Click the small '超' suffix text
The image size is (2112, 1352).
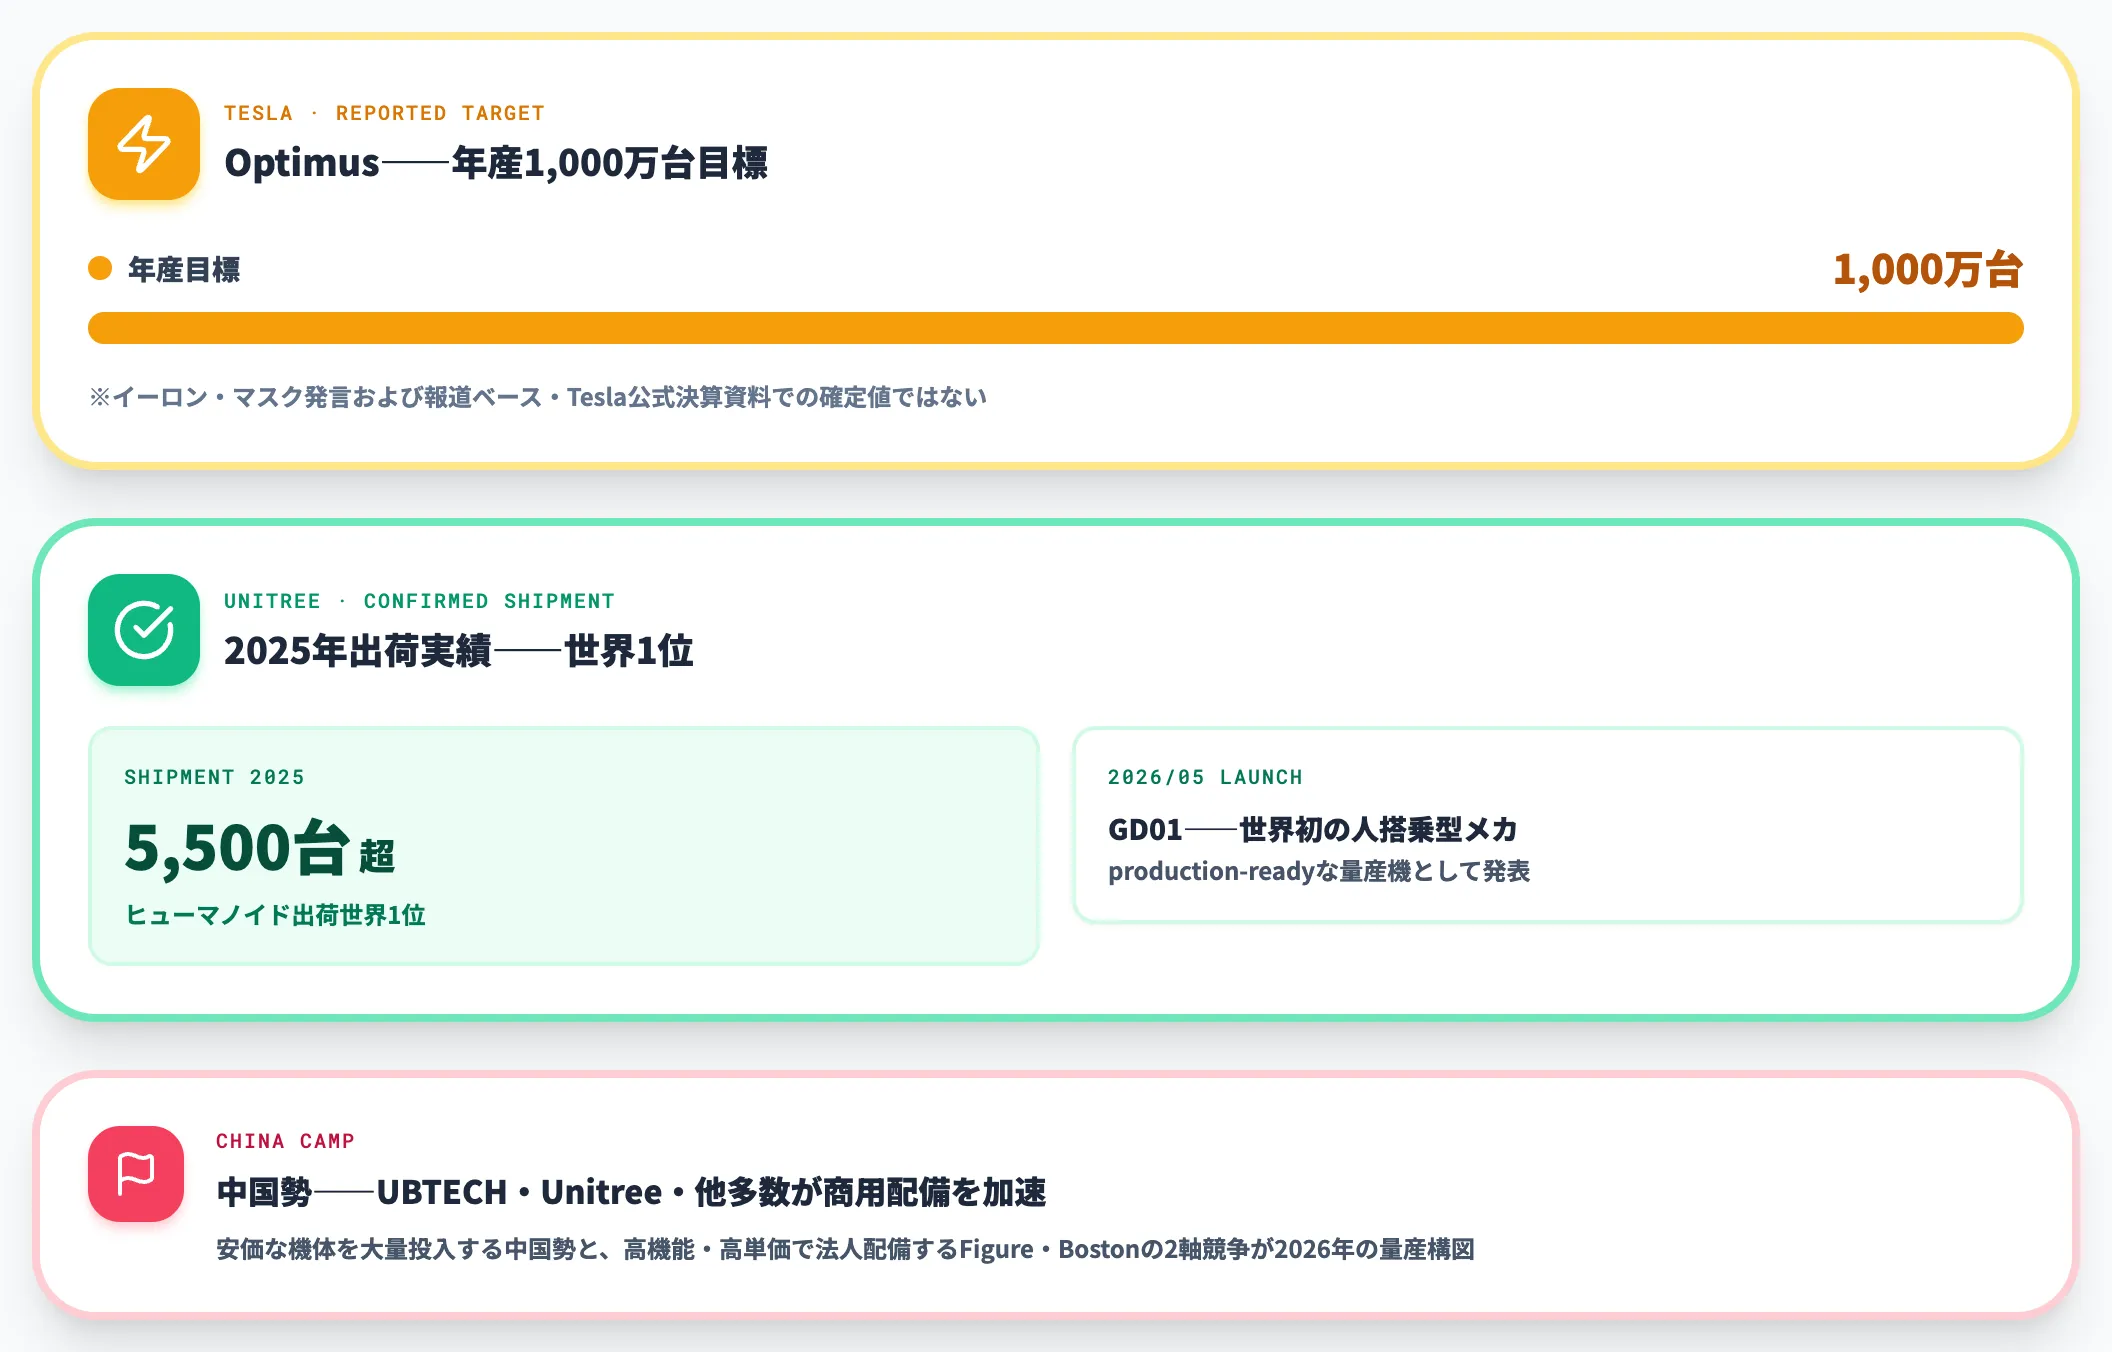(x=377, y=856)
